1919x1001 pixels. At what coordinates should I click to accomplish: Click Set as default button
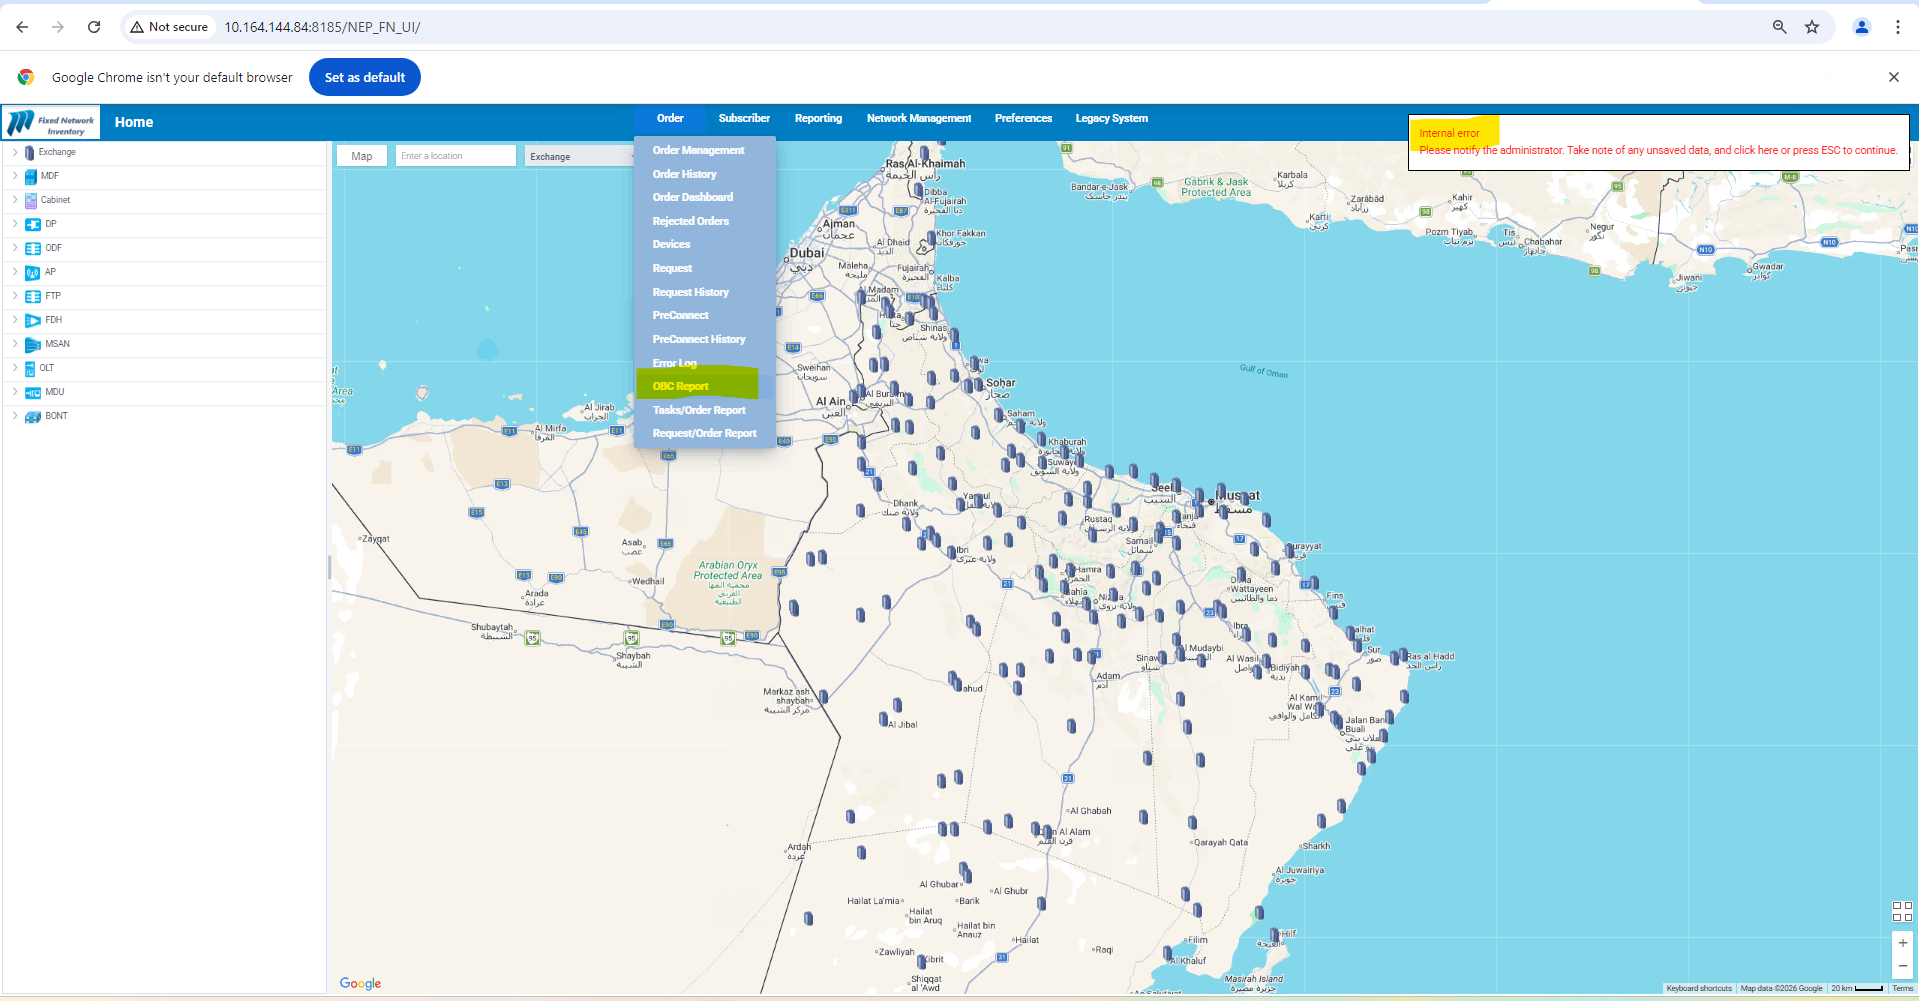[x=364, y=77]
